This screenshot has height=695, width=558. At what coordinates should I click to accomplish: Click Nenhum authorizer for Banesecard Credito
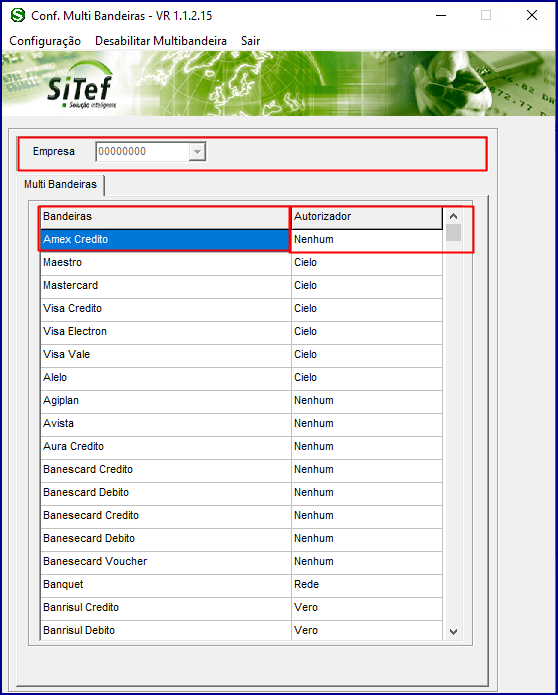[367, 516]
